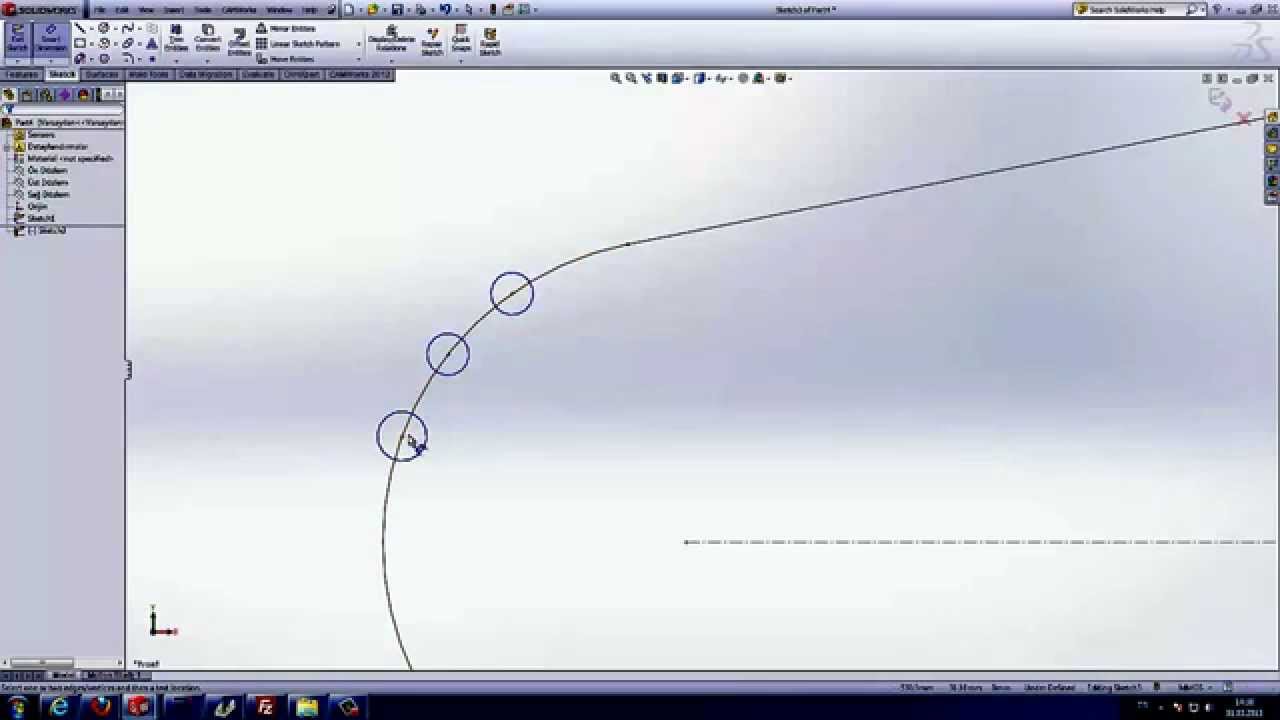Expand the Annotations folder in tree
Screen dimensions: 1280x720
tap(7, 147)
